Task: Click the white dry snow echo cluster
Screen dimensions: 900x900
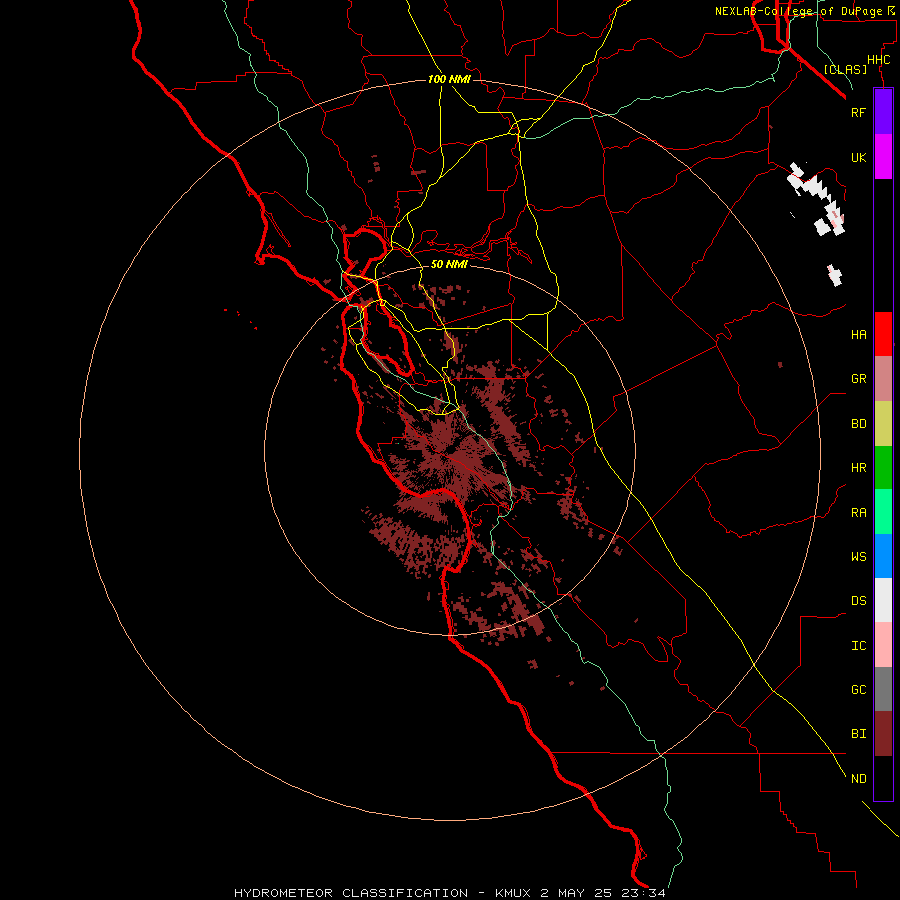Action: 816,199
